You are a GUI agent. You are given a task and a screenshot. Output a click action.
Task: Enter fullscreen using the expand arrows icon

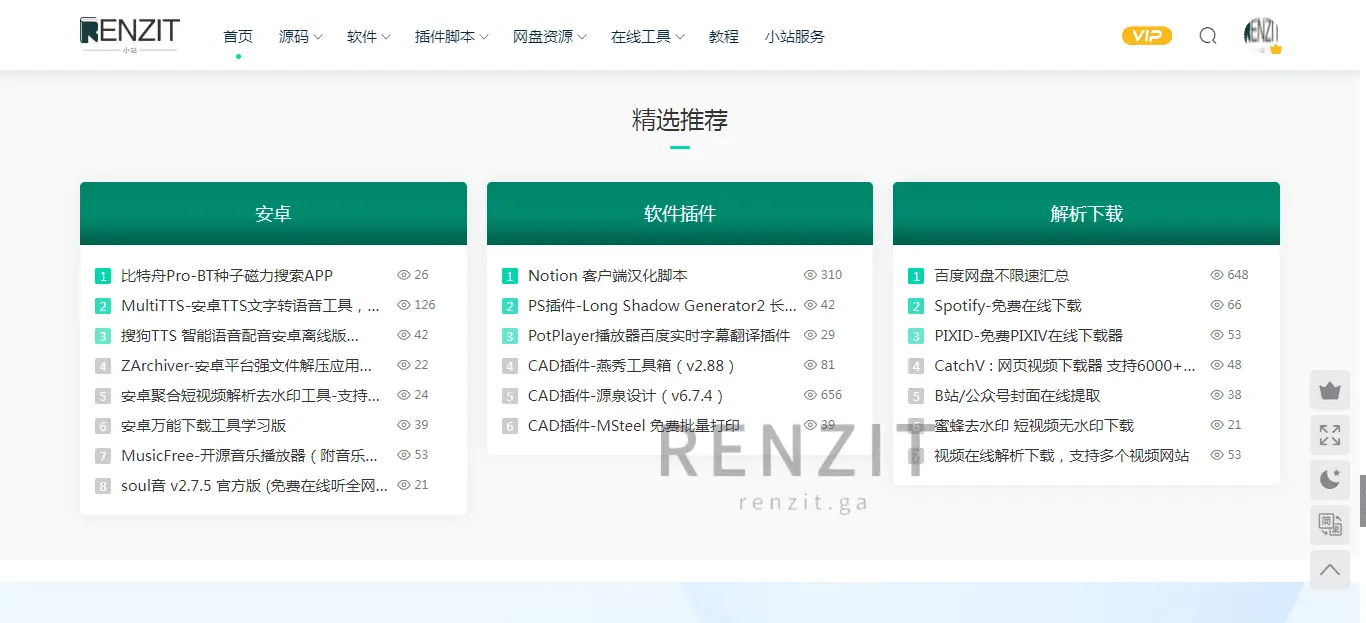[x=1329, y=435]
